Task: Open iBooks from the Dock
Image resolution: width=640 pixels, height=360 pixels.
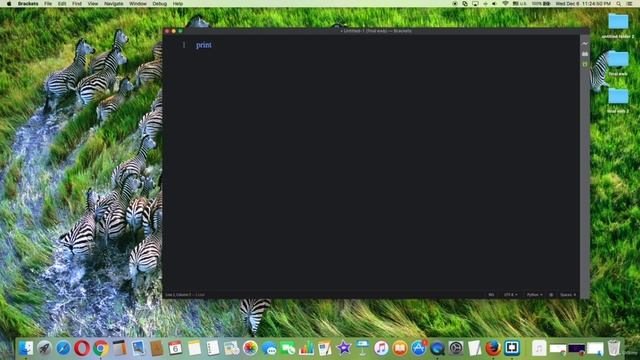Action: [x=400, y=348]
